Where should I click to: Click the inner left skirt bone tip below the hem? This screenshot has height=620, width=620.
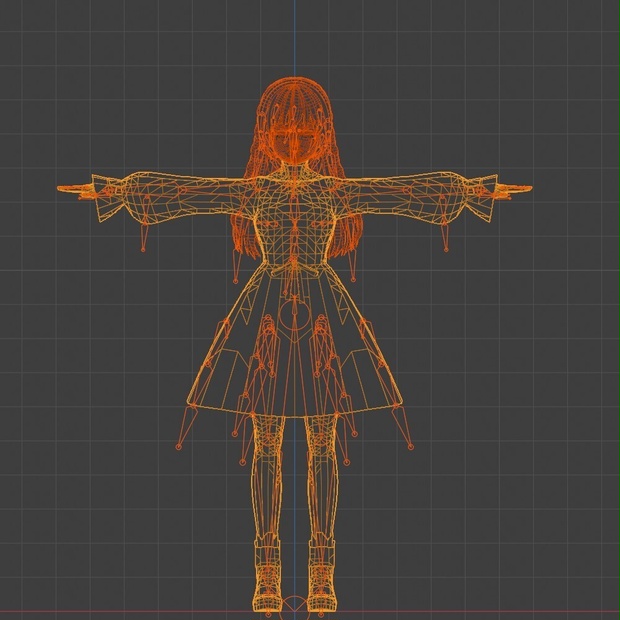[242, 462]
